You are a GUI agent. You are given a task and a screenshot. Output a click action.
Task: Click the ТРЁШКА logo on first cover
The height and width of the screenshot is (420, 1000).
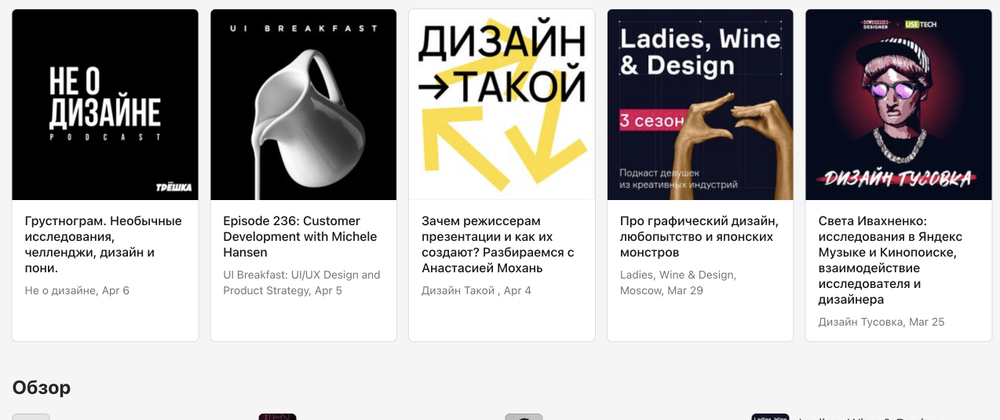(173, 187)
